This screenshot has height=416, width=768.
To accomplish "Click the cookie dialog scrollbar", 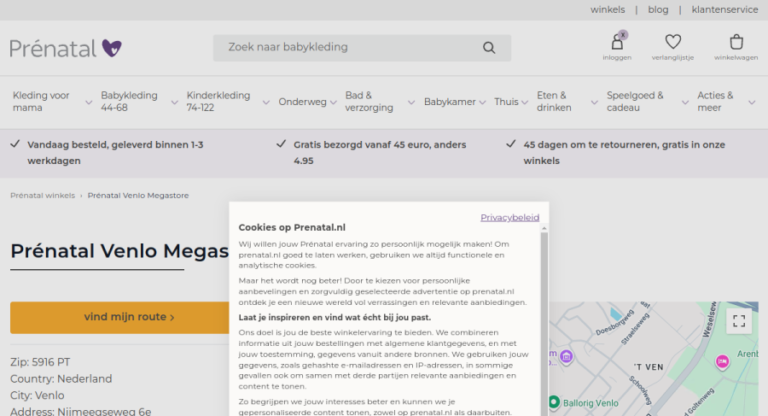I will (x=544, y=323).
